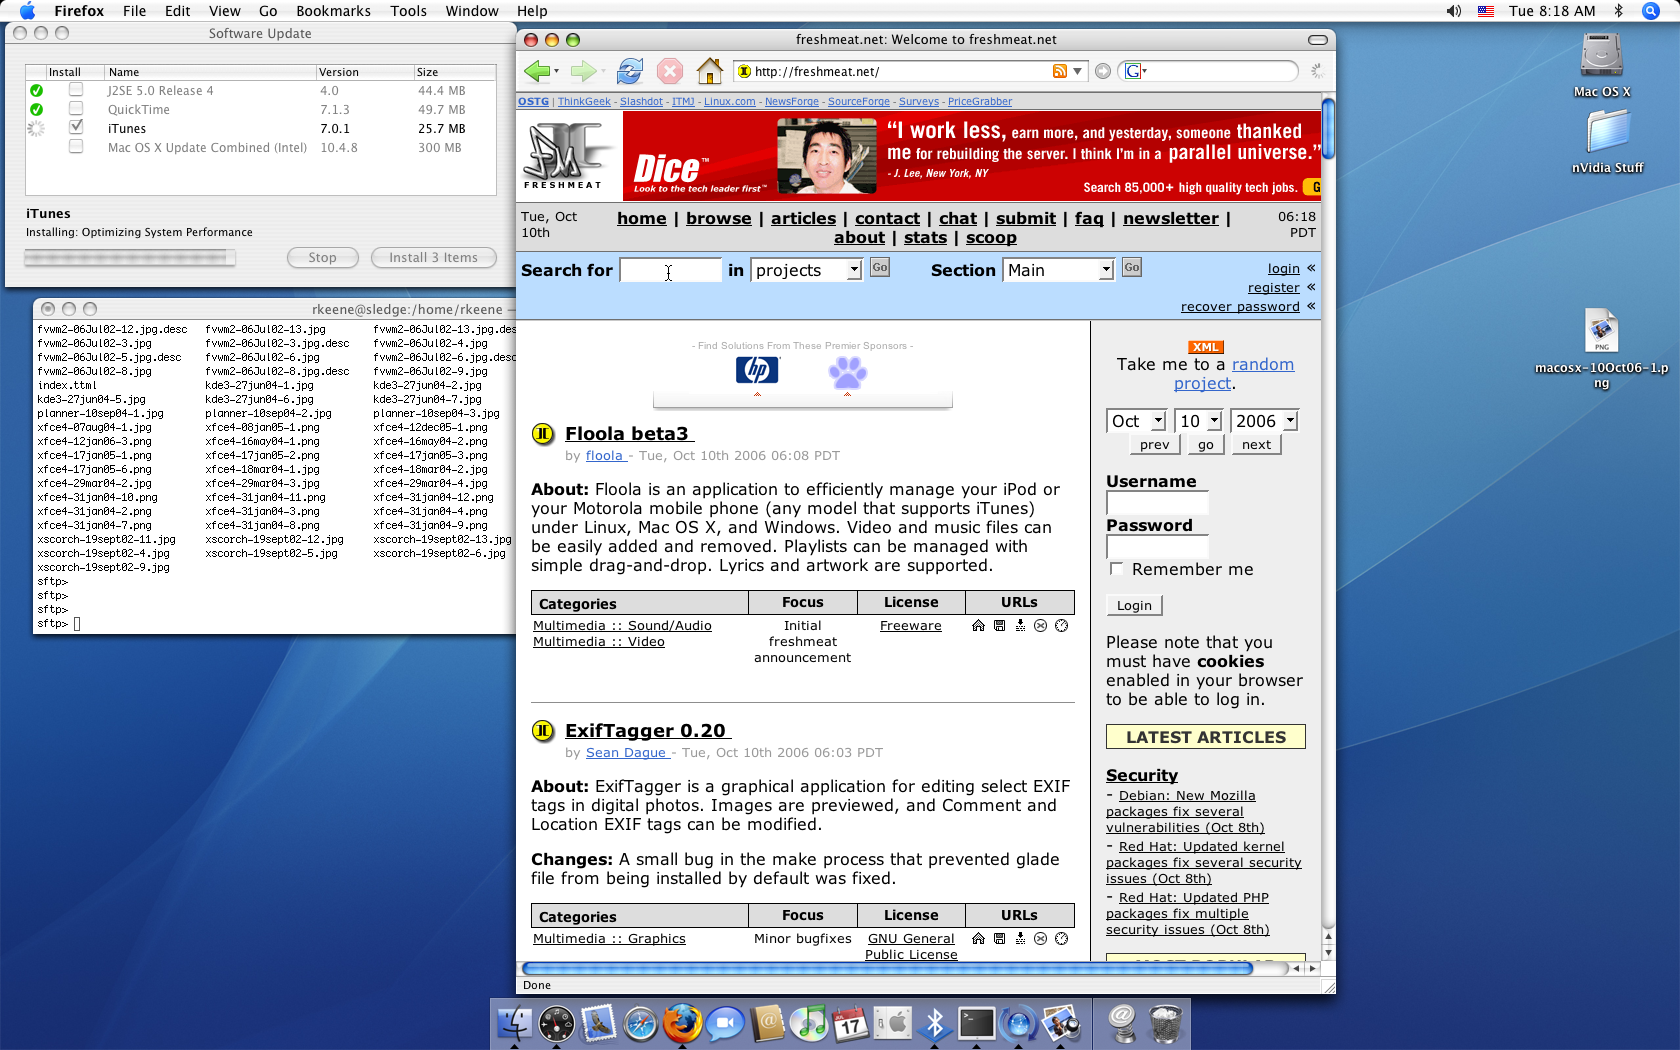Open the day '10' dropdown
The image size is (1680, 1050).
(x=1199, y=421)
